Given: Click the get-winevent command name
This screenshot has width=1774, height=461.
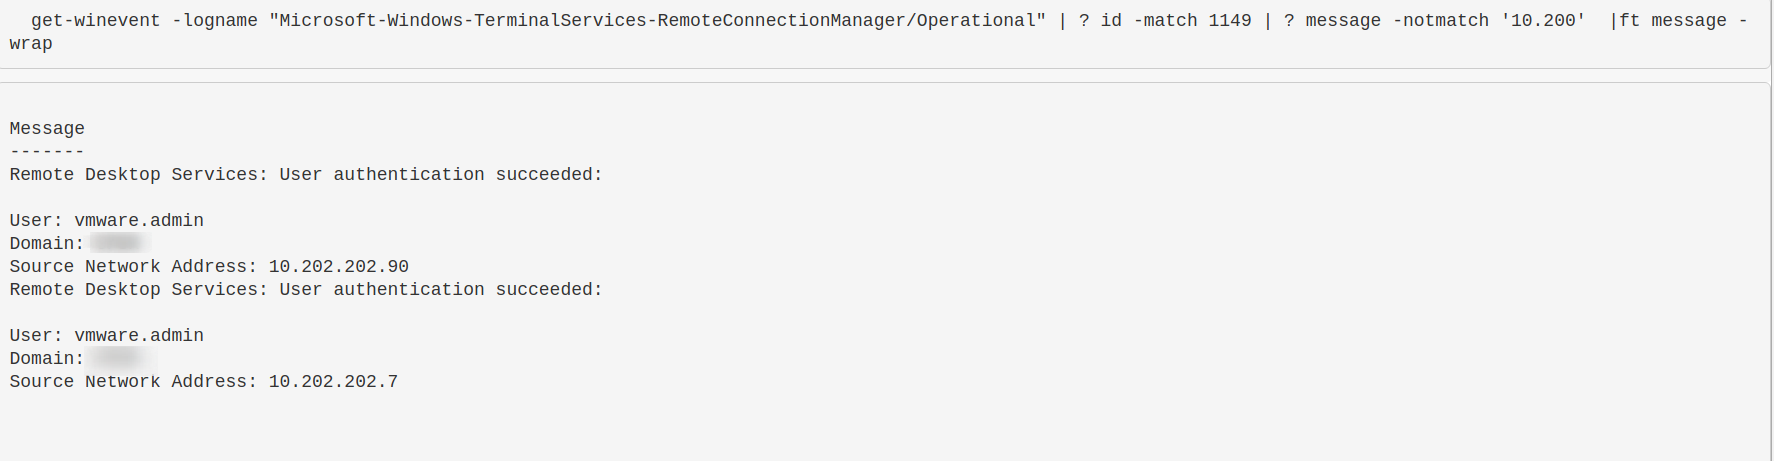Looking at the screenshot, I should tap(95, 21).
